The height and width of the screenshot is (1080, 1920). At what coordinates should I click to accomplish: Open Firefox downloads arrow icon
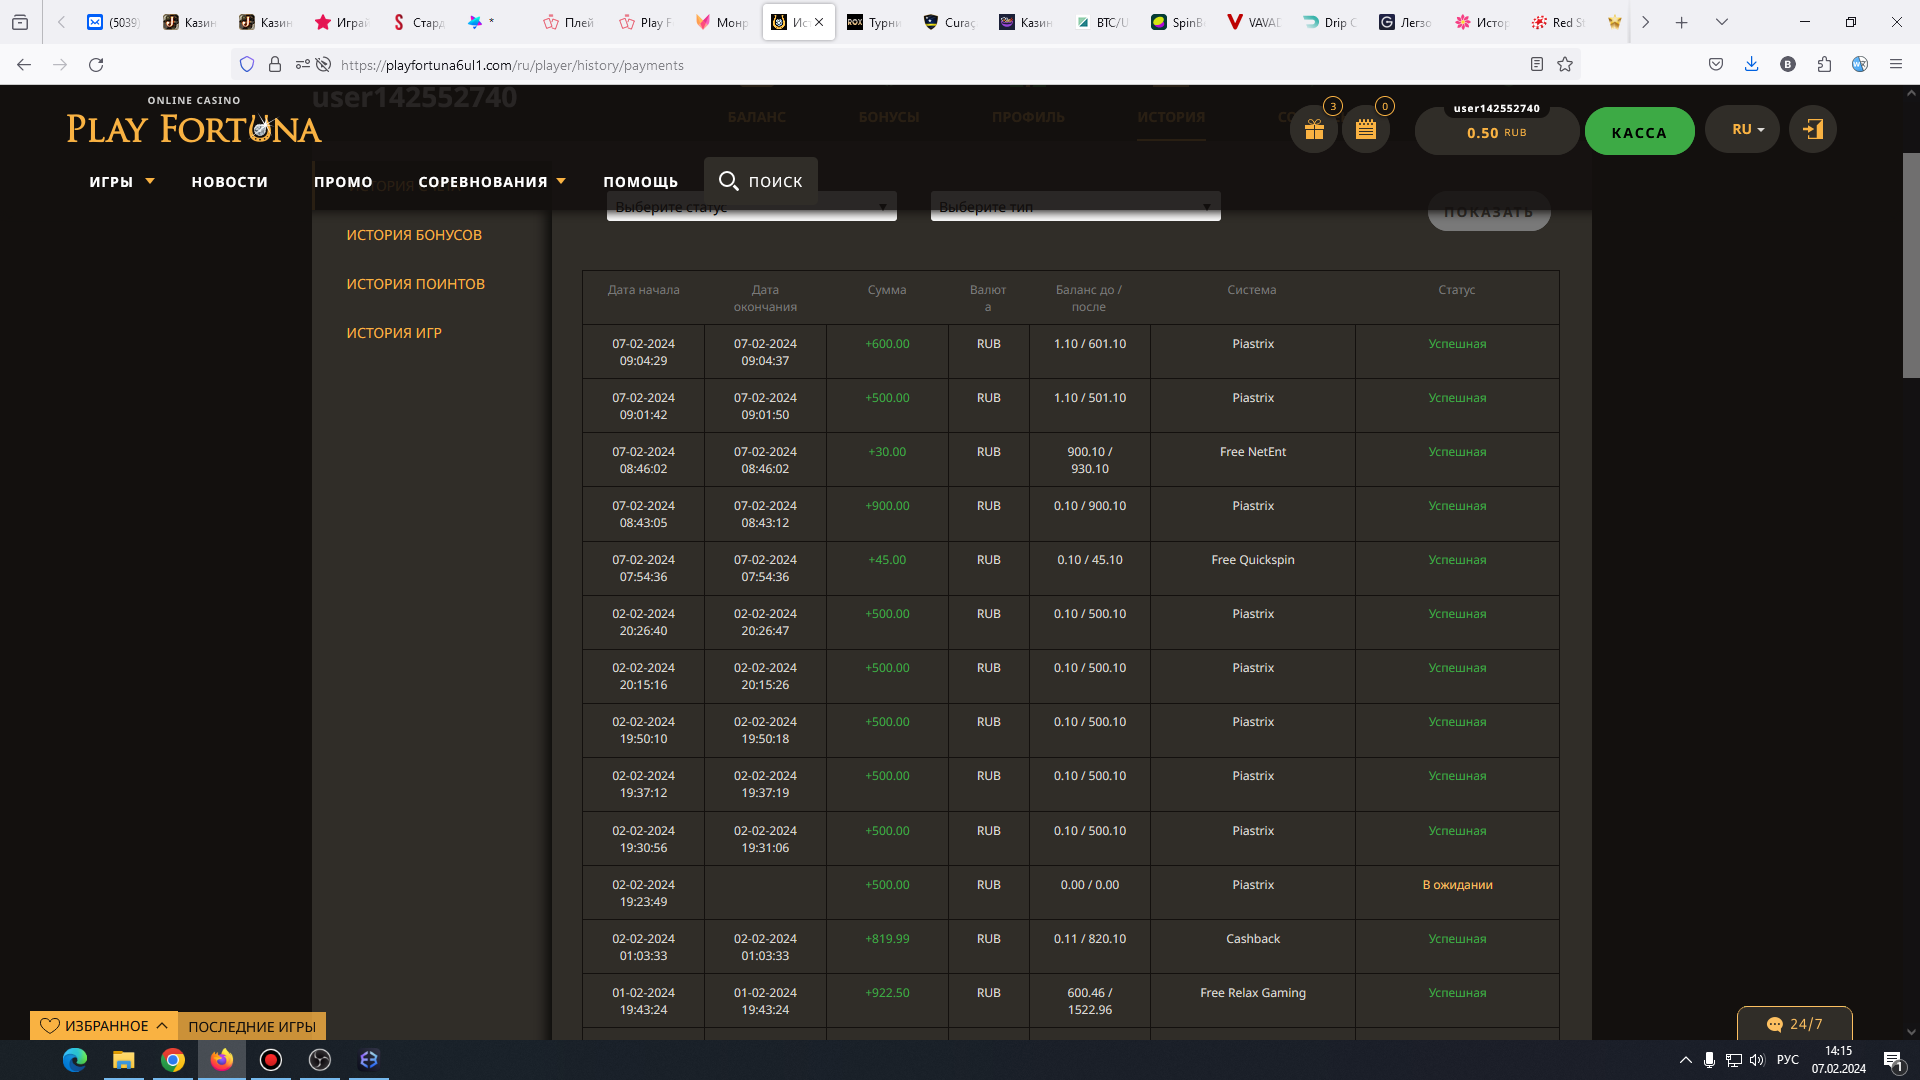[1751, 65]
